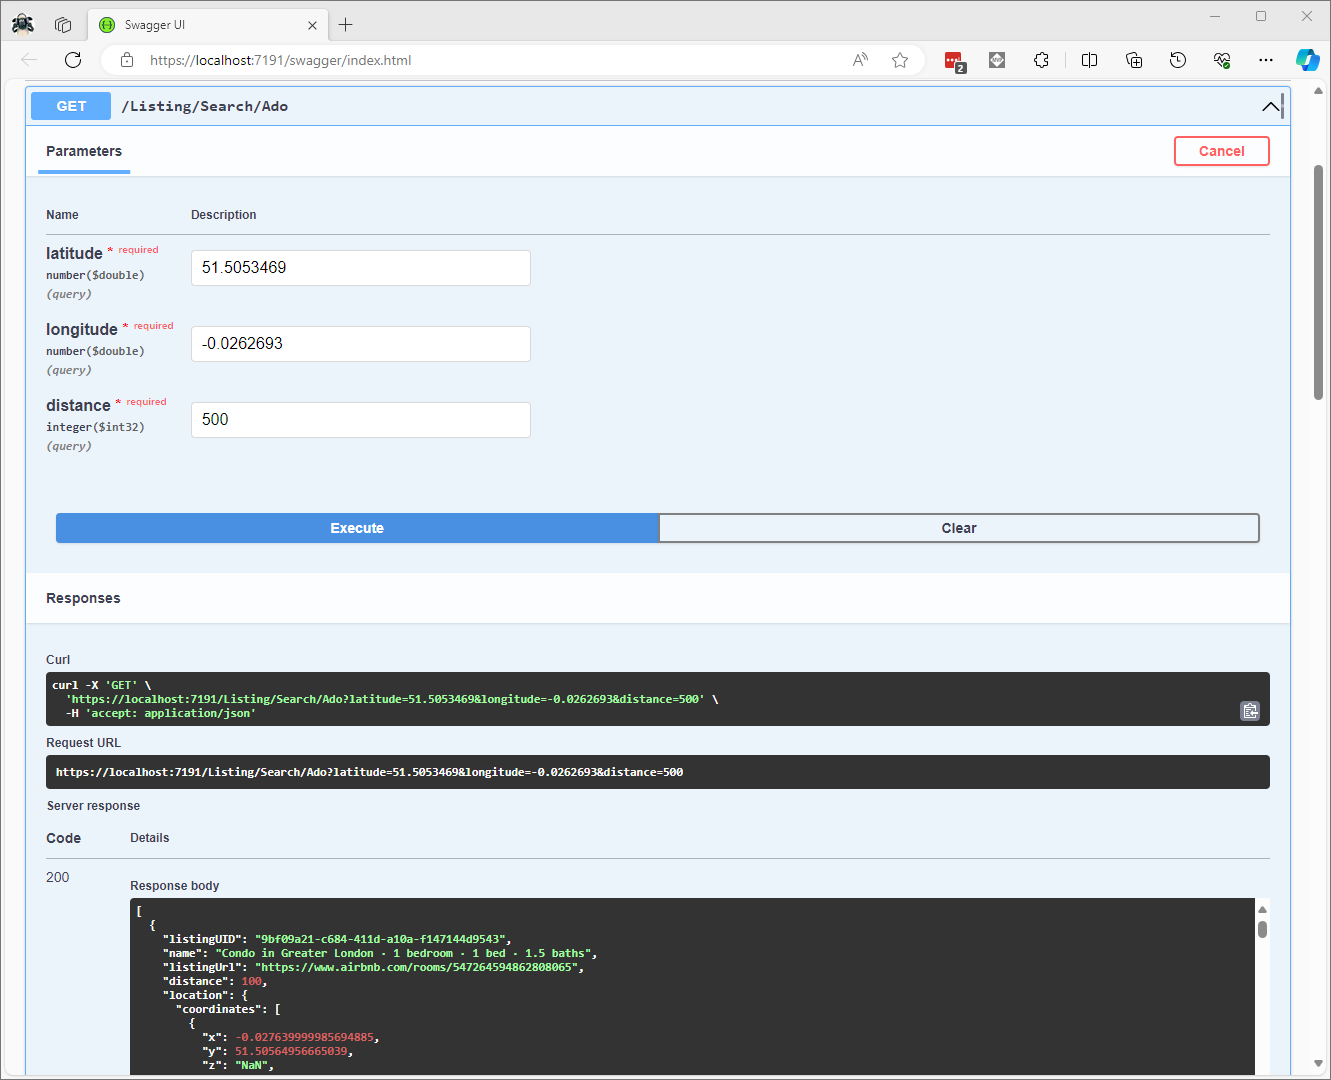Copy the curl command to clipboard
Viewport: 1331px width, 1080px height.
click(1250, 711)
